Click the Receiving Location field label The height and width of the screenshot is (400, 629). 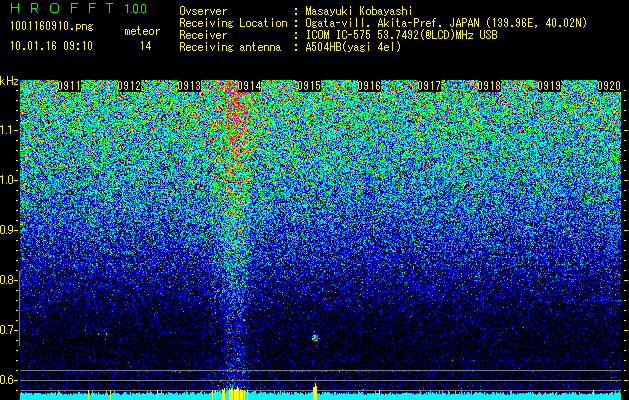(x=233, y=23)
